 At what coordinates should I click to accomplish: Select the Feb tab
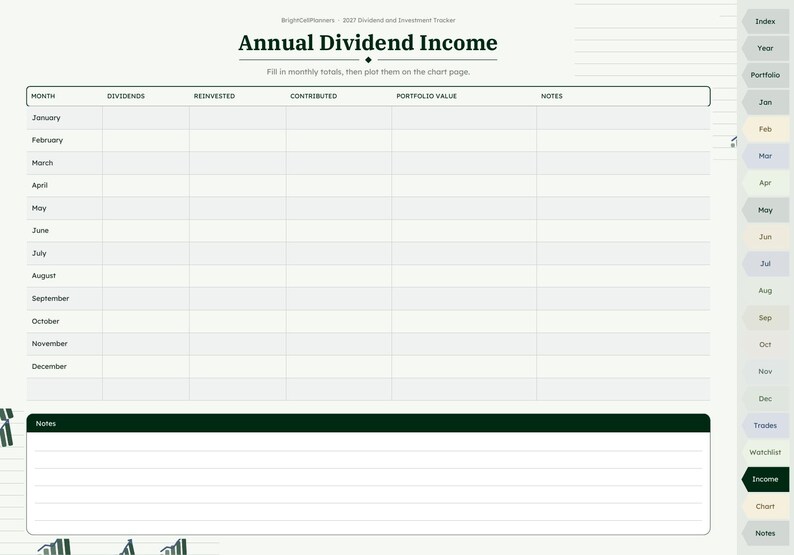click(765, 129)
